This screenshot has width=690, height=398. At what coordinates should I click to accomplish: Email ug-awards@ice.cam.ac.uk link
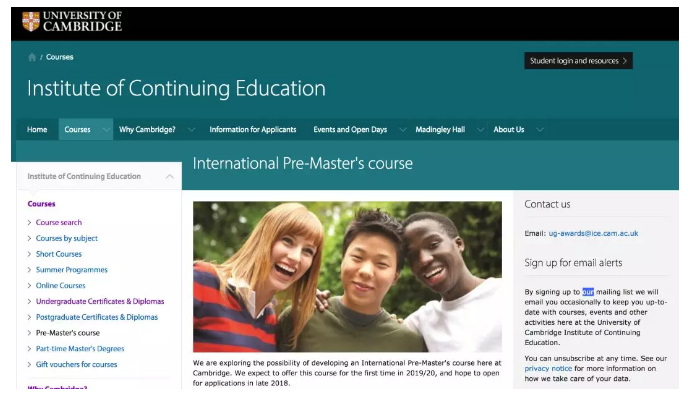(593, 233)
